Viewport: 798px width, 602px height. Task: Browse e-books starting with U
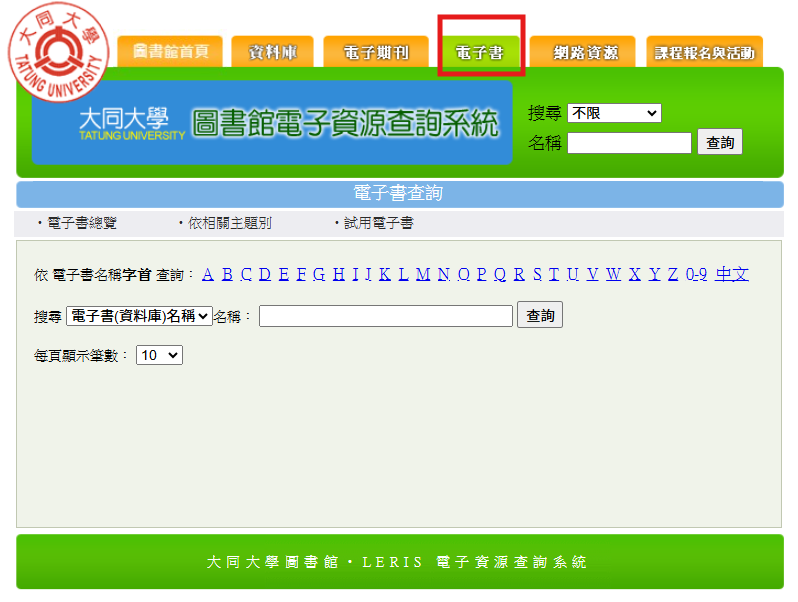pos(573,274)
